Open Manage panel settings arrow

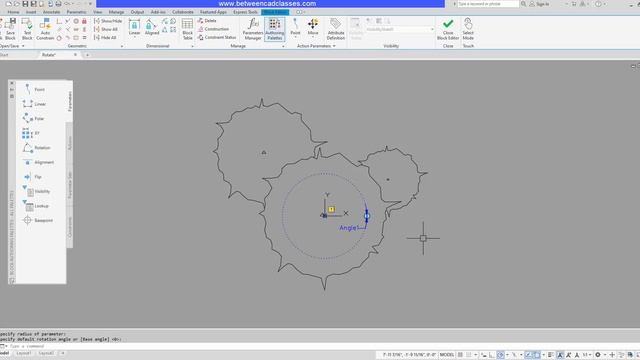(x=283, y=47)
